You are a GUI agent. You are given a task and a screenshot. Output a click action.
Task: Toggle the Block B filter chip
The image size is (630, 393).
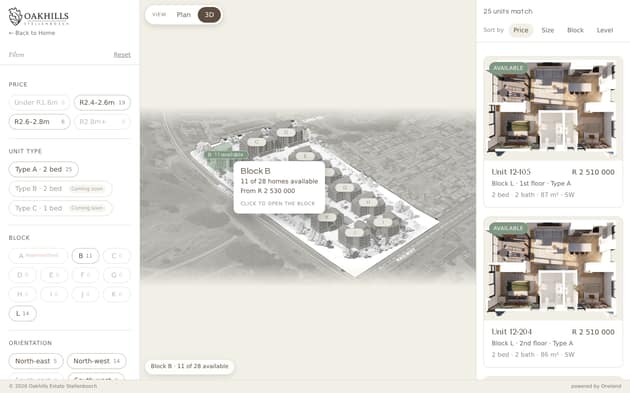(x=85, y=256)
